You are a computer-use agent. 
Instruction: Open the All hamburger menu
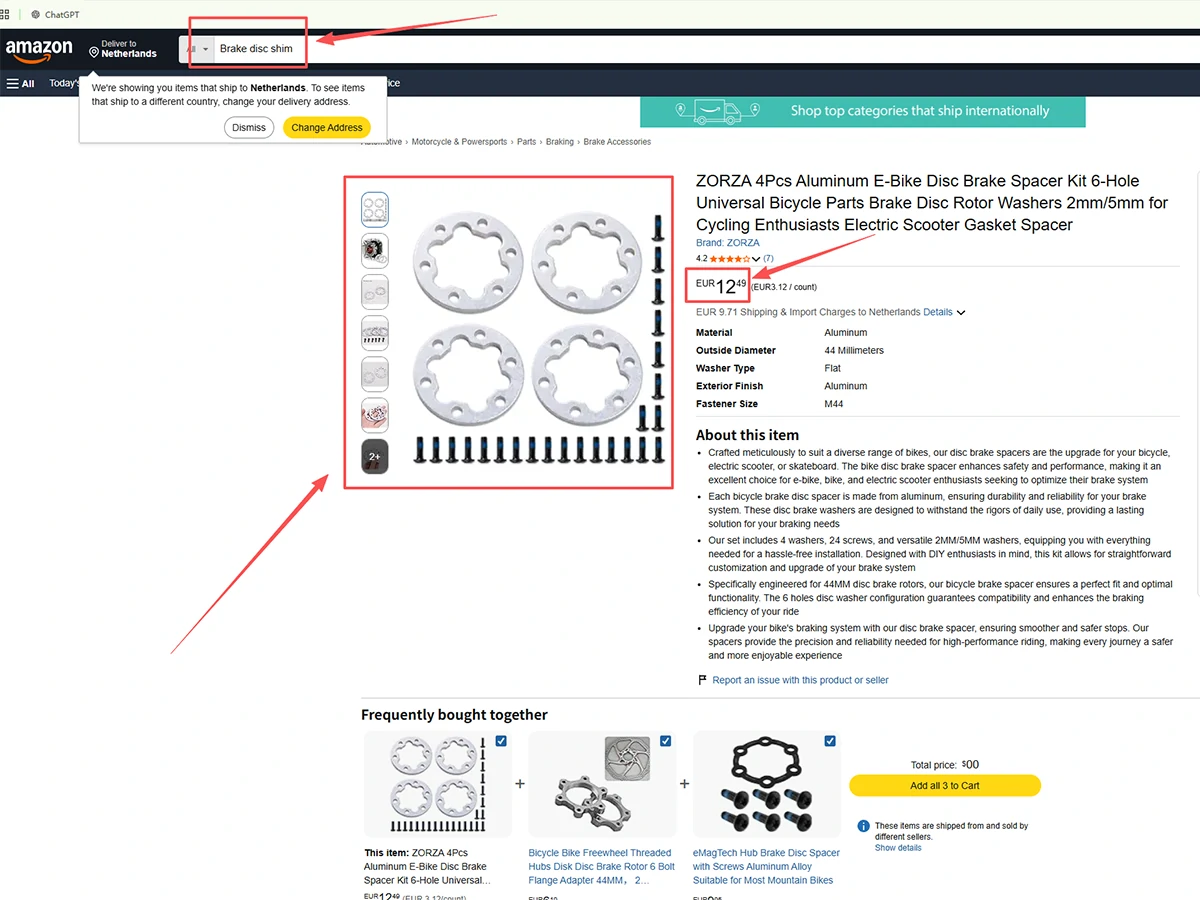click(21, 83)
